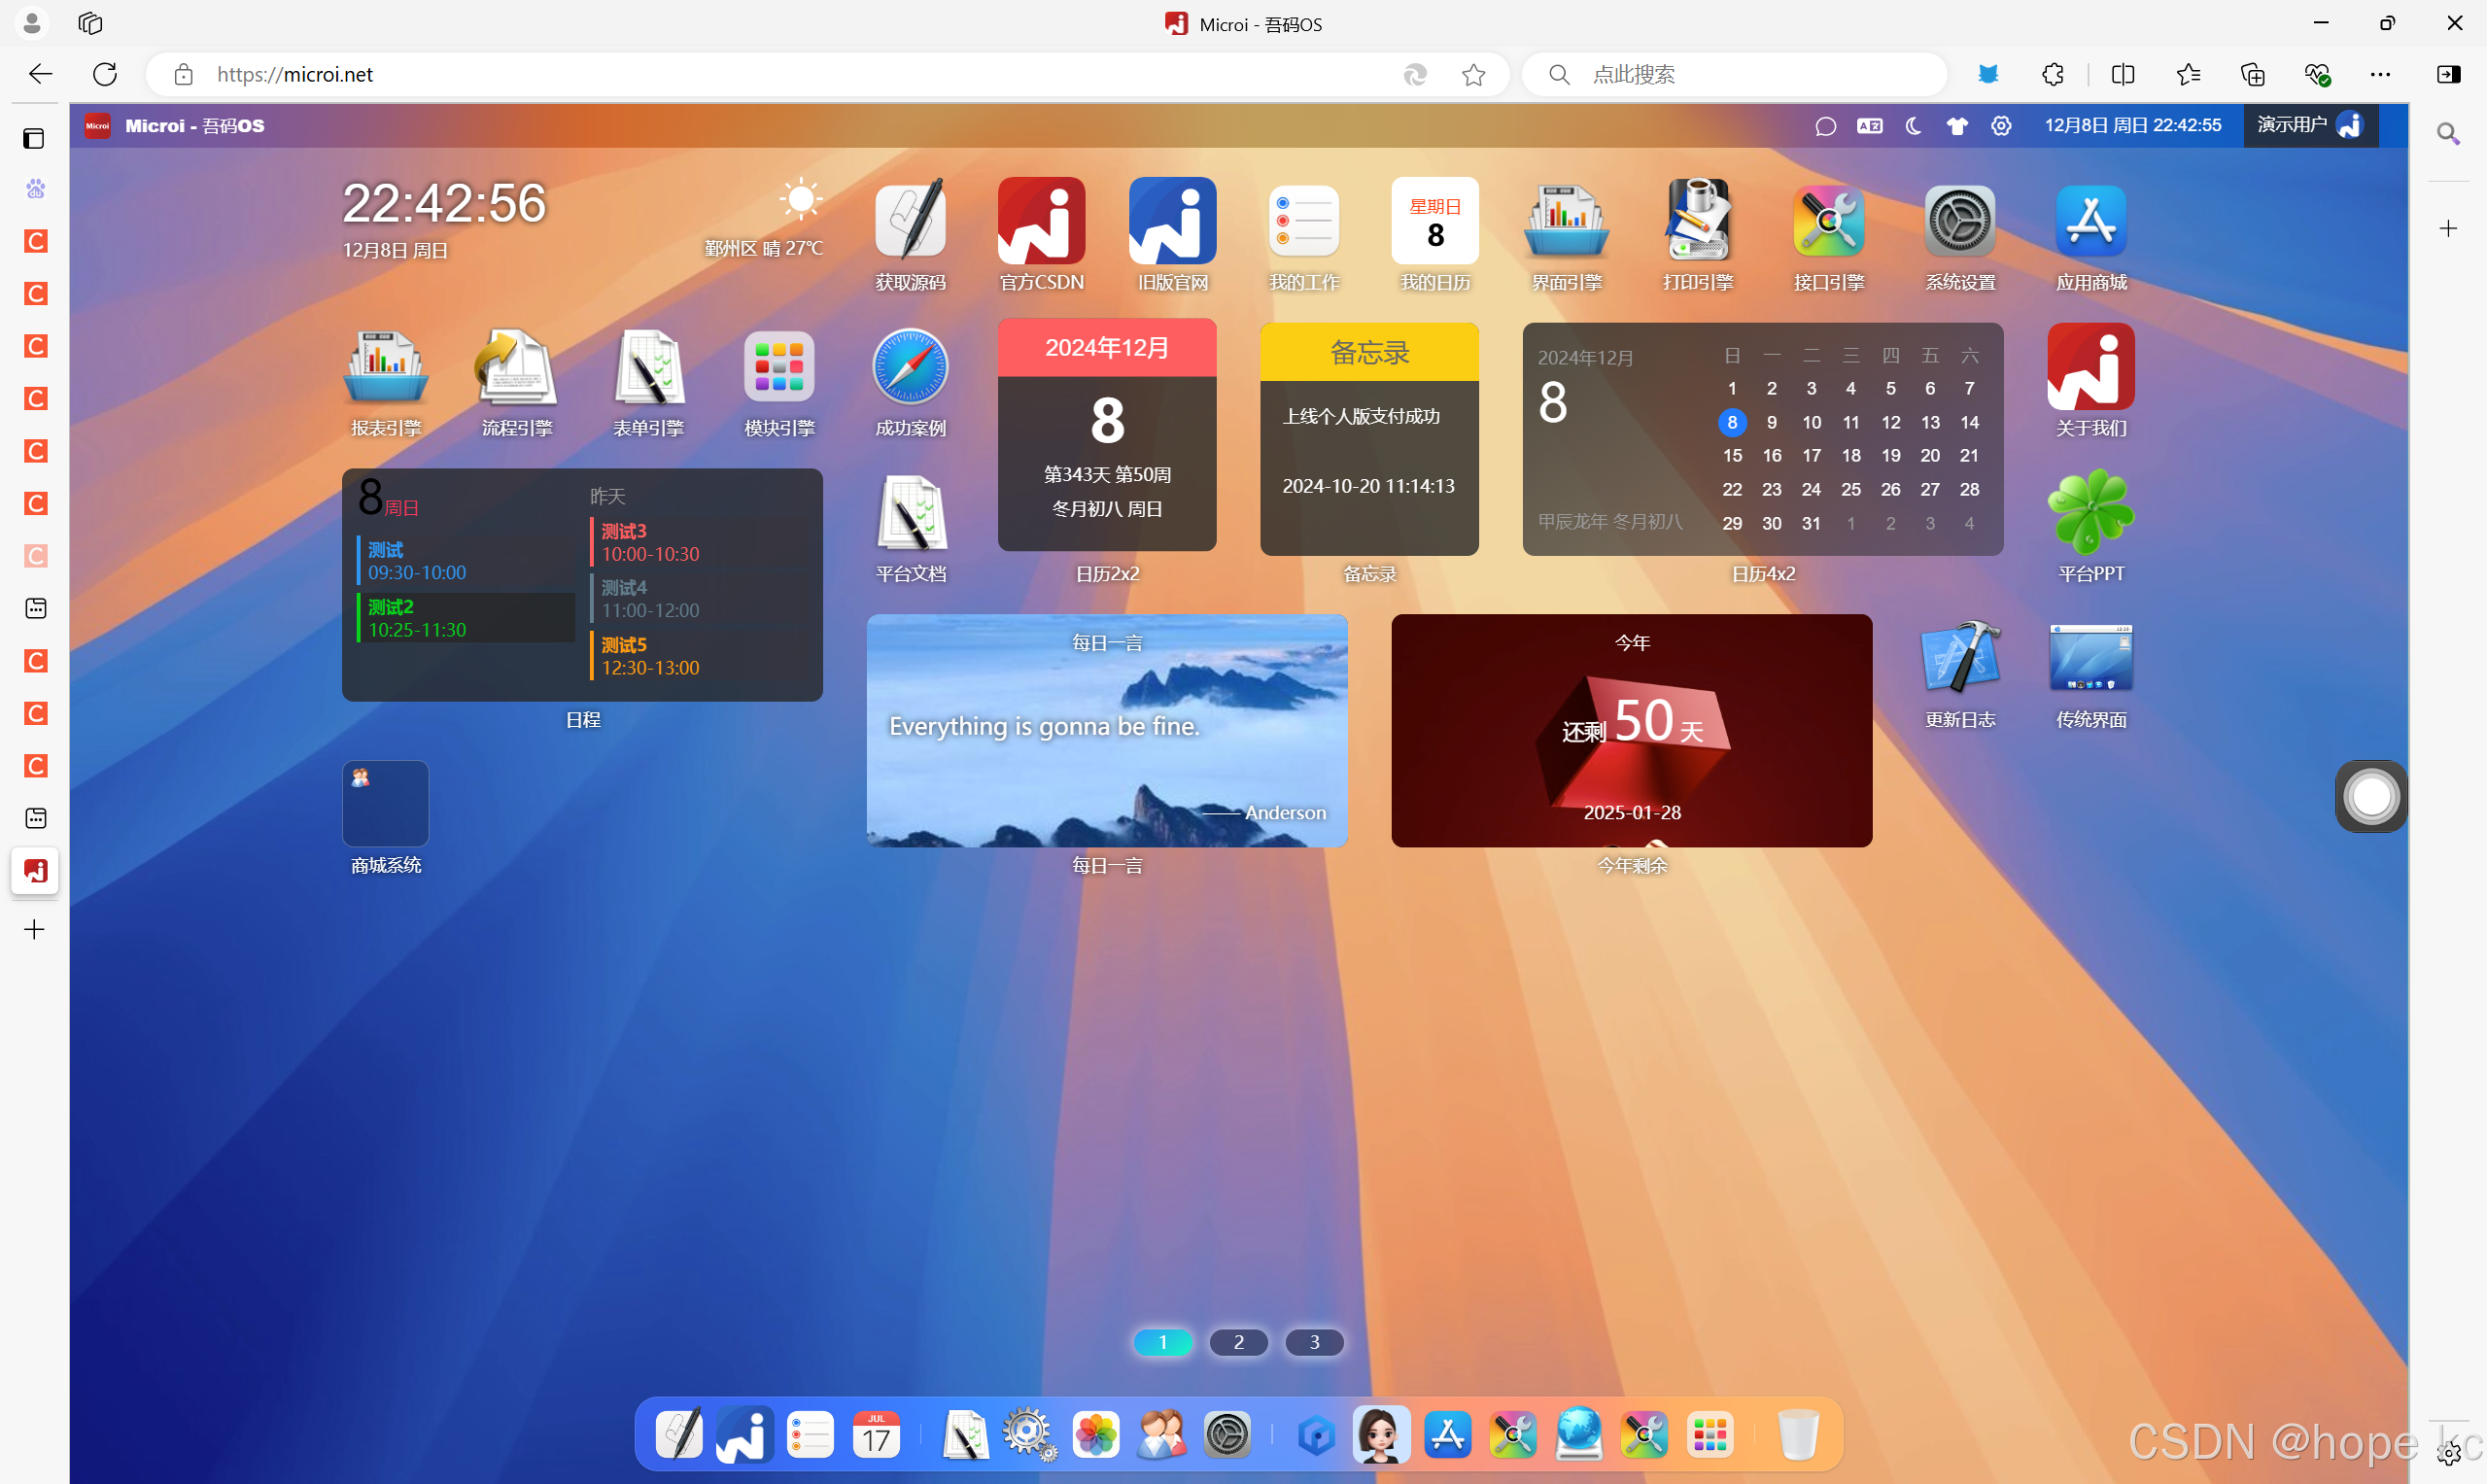The image size is (2487, 1484).
Task: Open 接口引擎 desktop icon
Action: (1828, 222)
